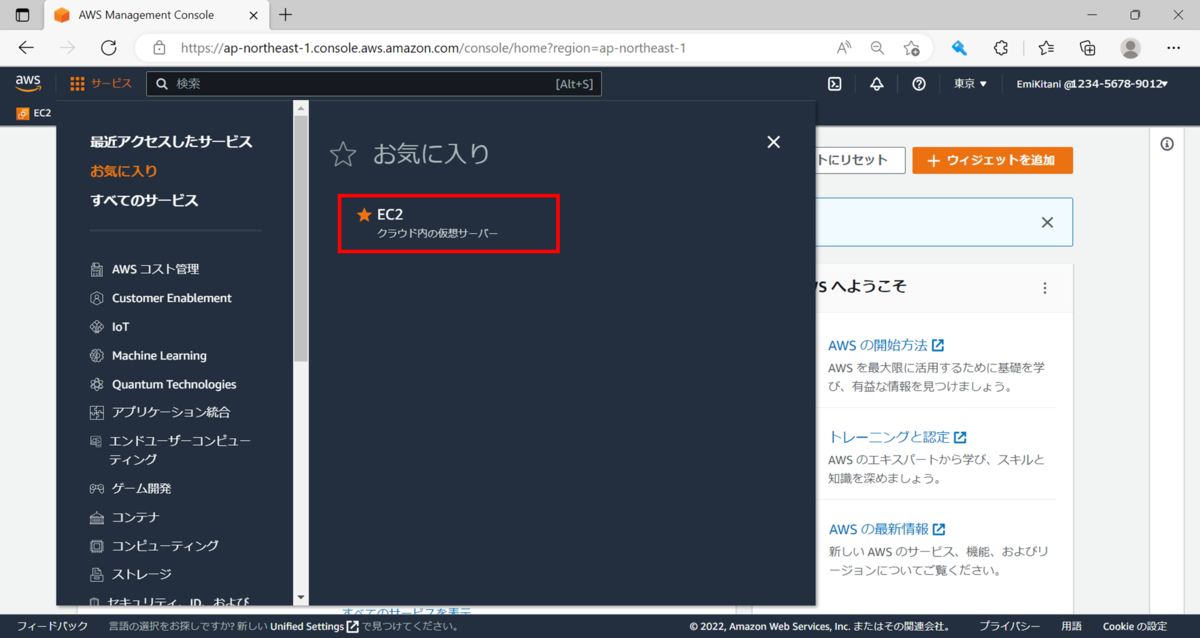Click the EC2 shortcut in favorites bar
1200x638 pixels.
[34, 113]
